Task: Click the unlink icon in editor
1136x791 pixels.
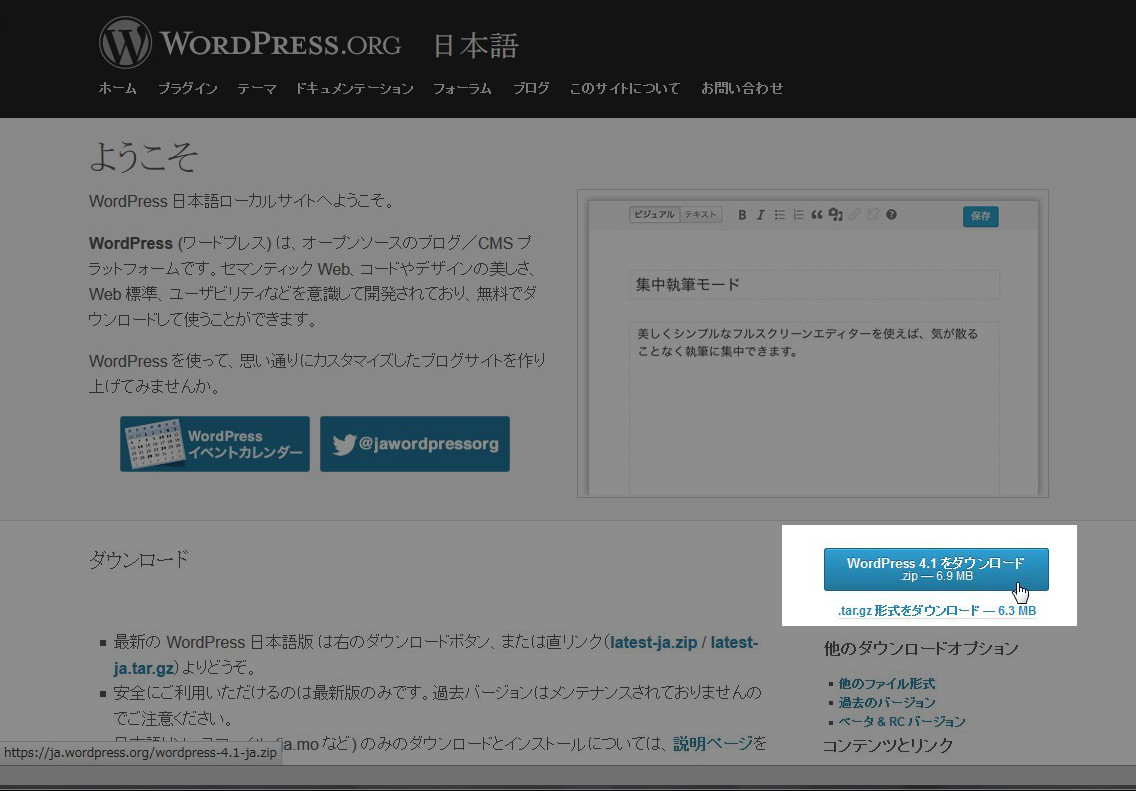Action: pyautogui.click(x=873, y=214)
